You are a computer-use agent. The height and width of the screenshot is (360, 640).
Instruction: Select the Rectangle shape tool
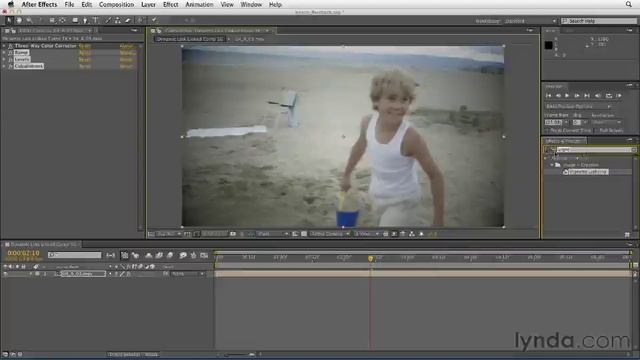(75, 20)
